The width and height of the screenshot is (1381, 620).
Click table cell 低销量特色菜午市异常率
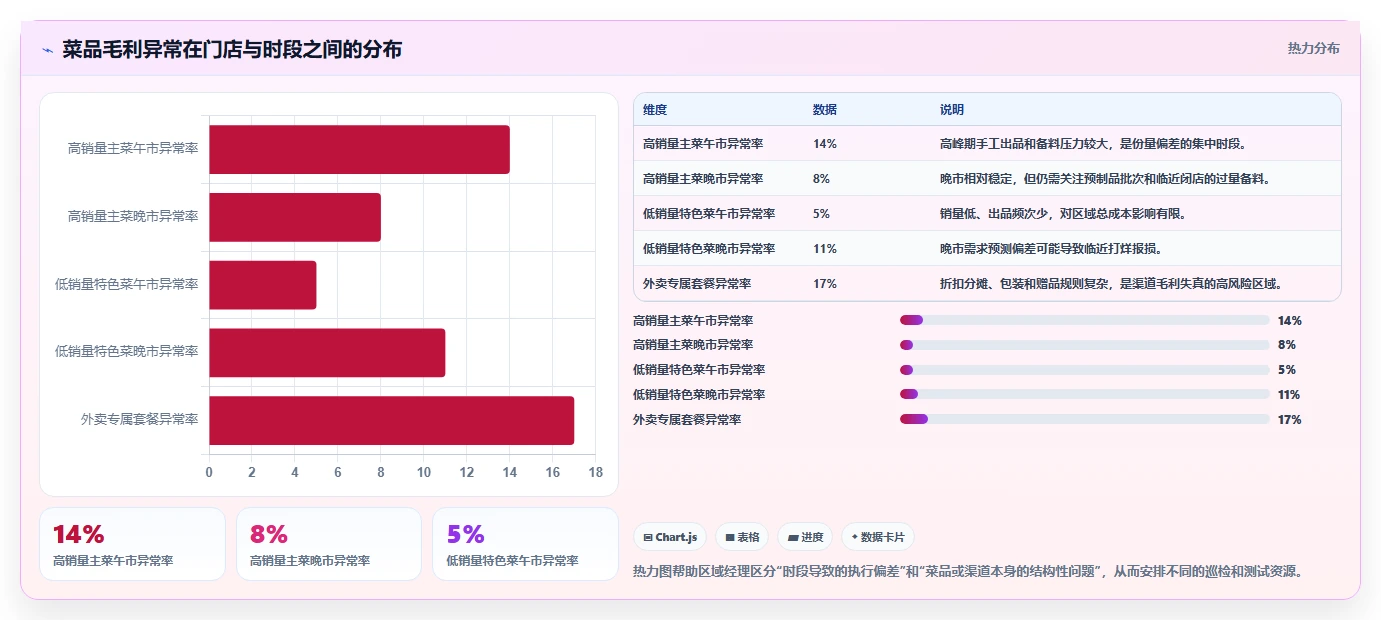(x=709, y=213)
